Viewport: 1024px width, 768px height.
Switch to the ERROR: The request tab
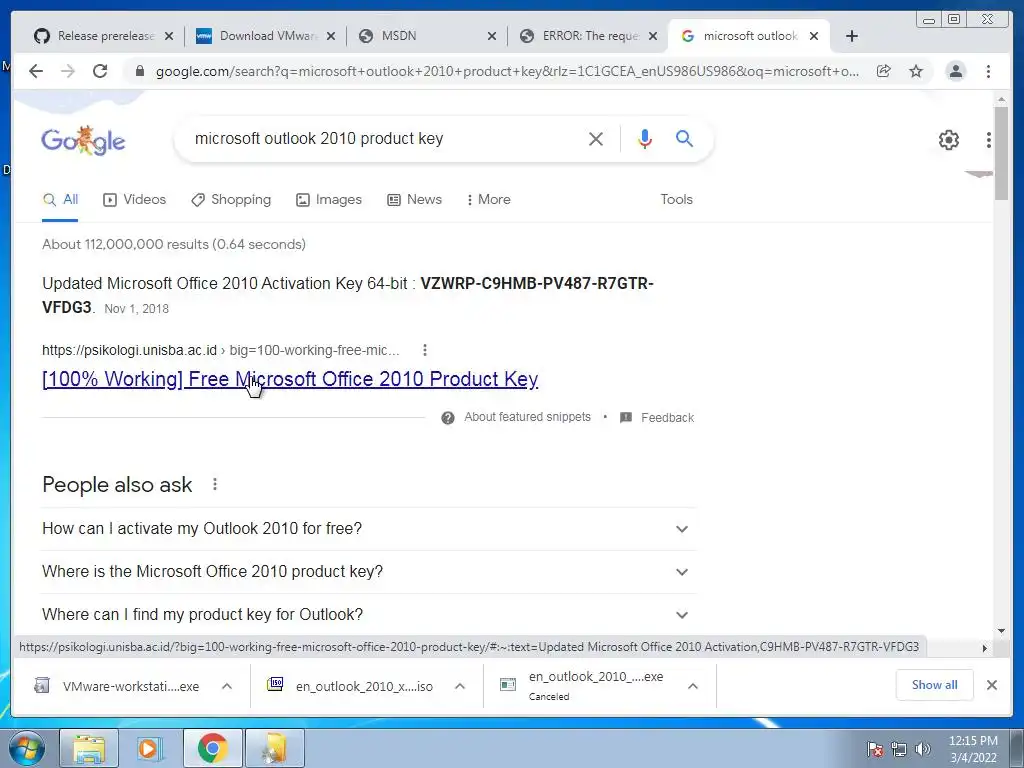point(588,36)
